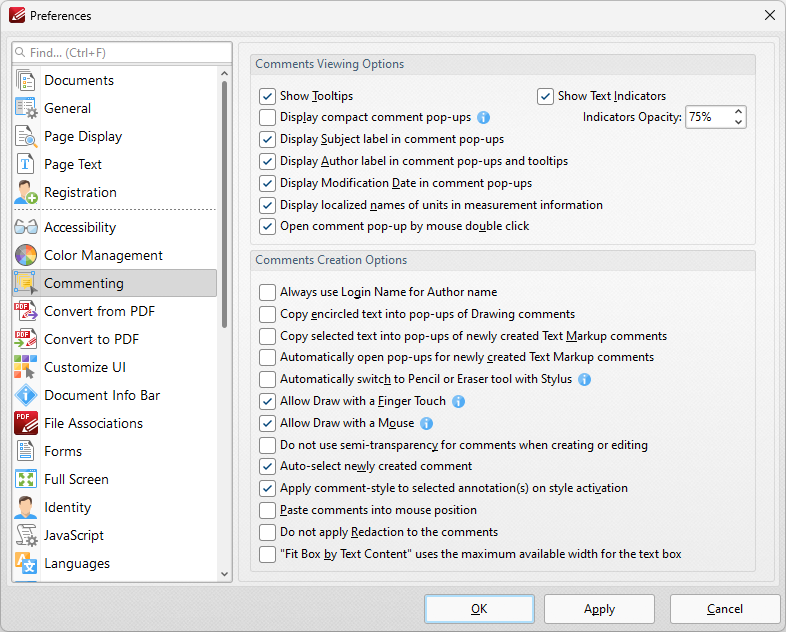Select the Convert to PDF icon
This screenshot has width=786, height=632.
point(26,339)
